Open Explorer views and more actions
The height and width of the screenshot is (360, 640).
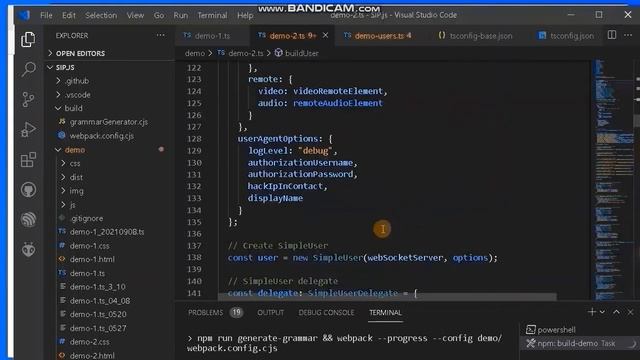click(x=160, y=36)
